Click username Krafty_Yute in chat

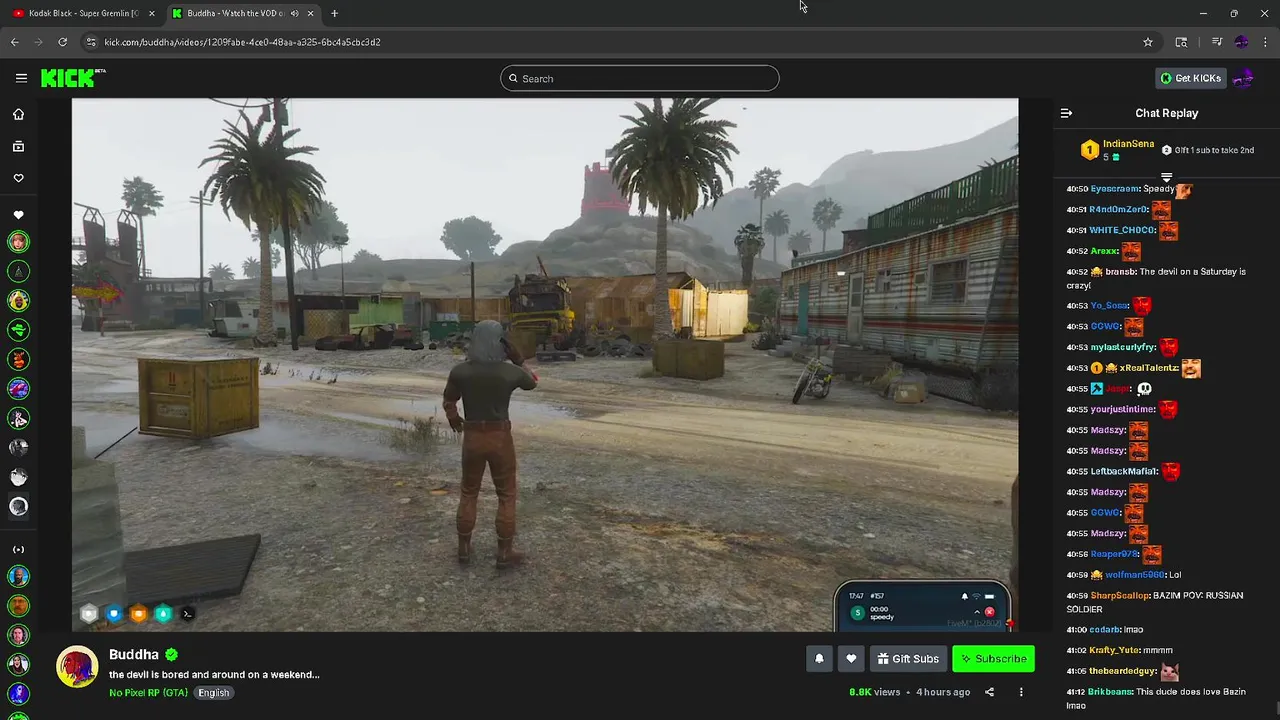click(x=1115, y=650)
